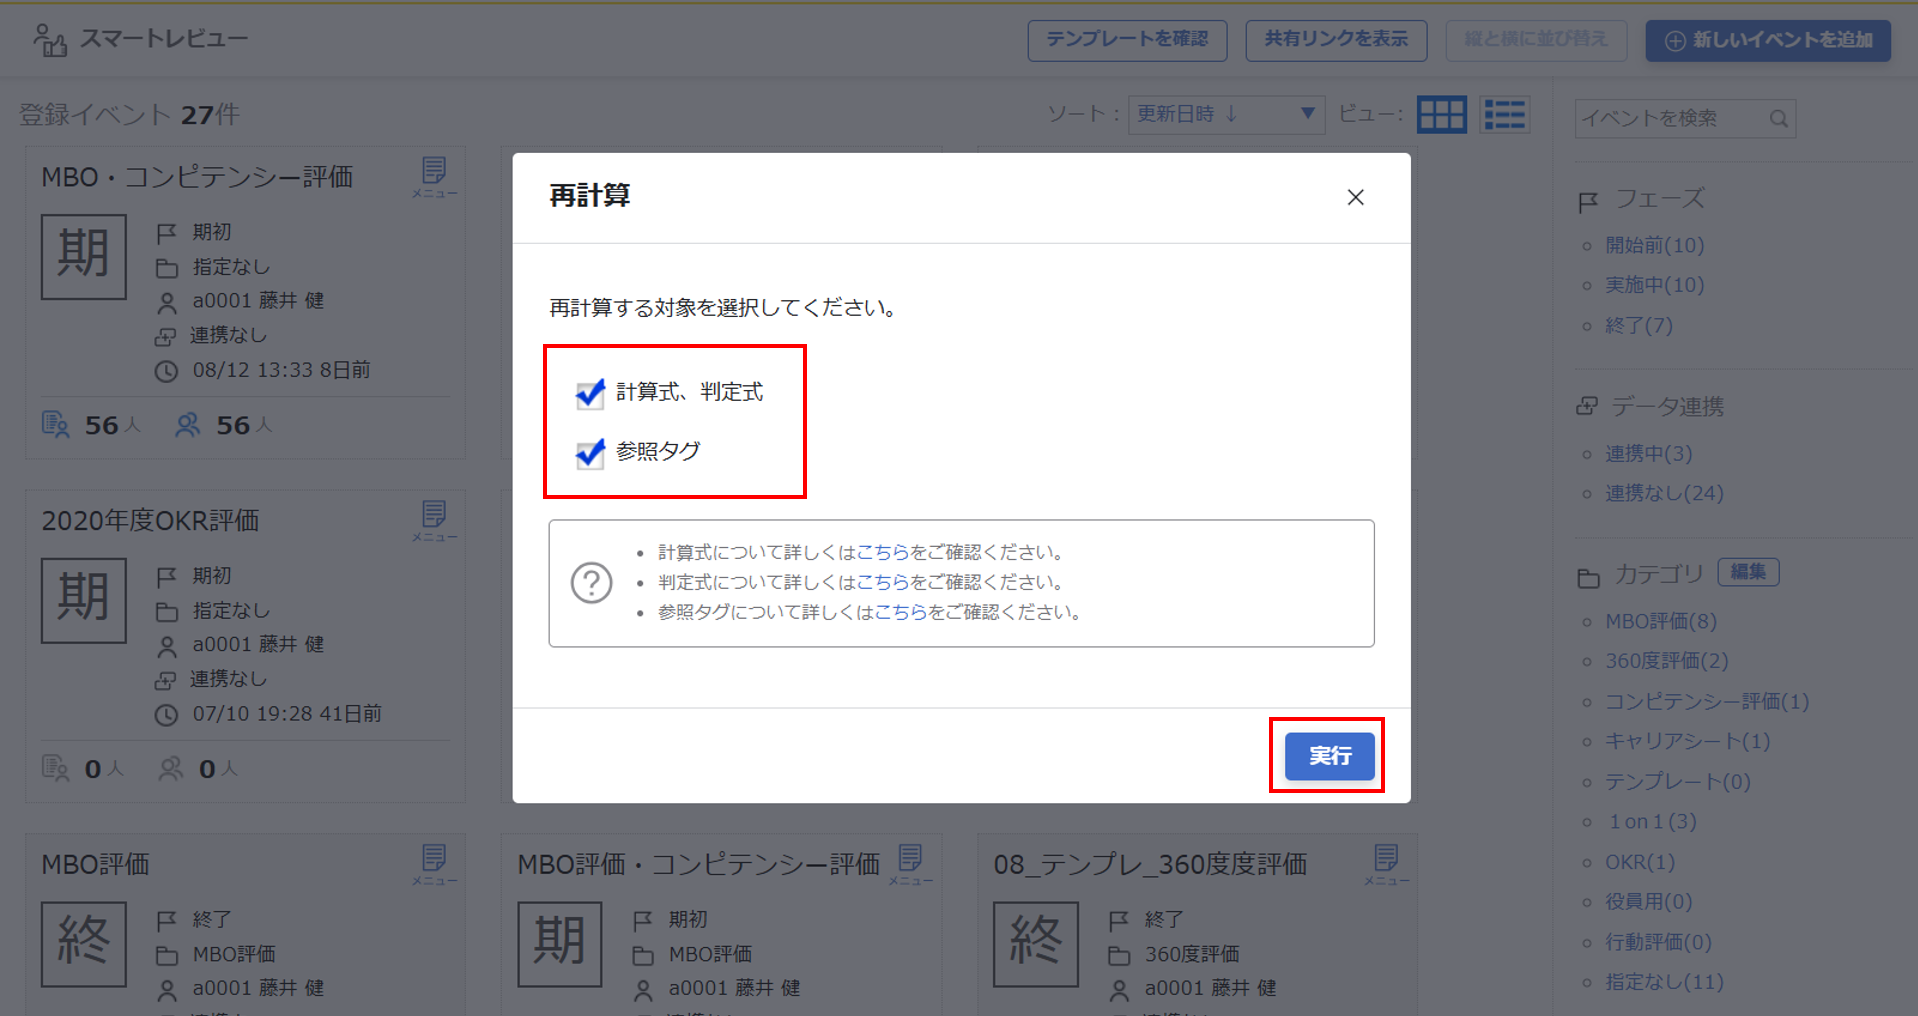Image resolution: width=1918 pixels, height=1016 pixels.
Task: Open MBO・コンピテンシー評価 event title
Action: [197, 177]
